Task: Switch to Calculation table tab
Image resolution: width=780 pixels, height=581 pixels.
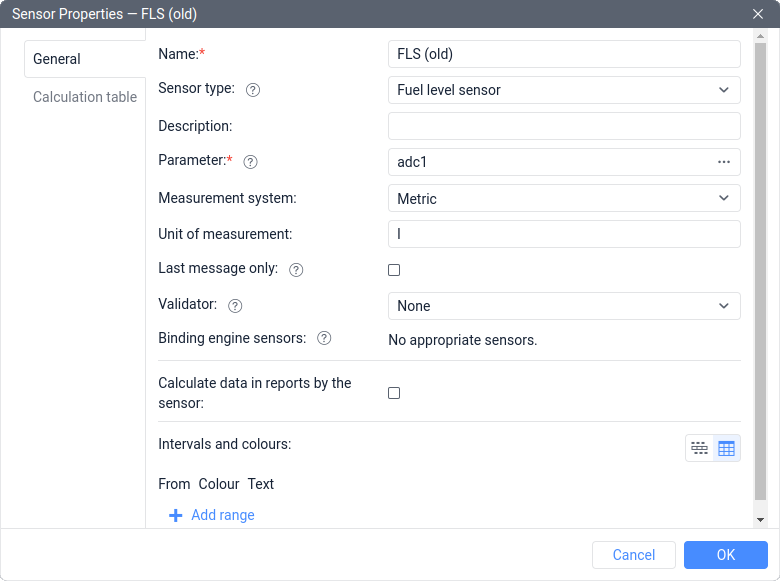Action: point(85,97)
